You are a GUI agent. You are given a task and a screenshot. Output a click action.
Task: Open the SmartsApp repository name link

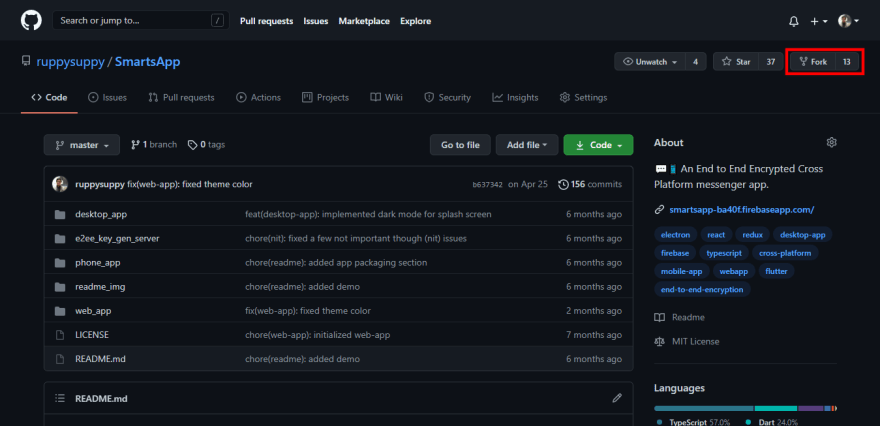148,62
